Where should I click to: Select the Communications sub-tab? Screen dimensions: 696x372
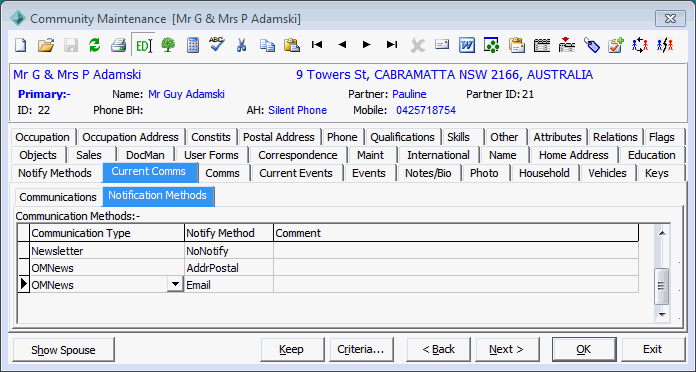(58, 197)
